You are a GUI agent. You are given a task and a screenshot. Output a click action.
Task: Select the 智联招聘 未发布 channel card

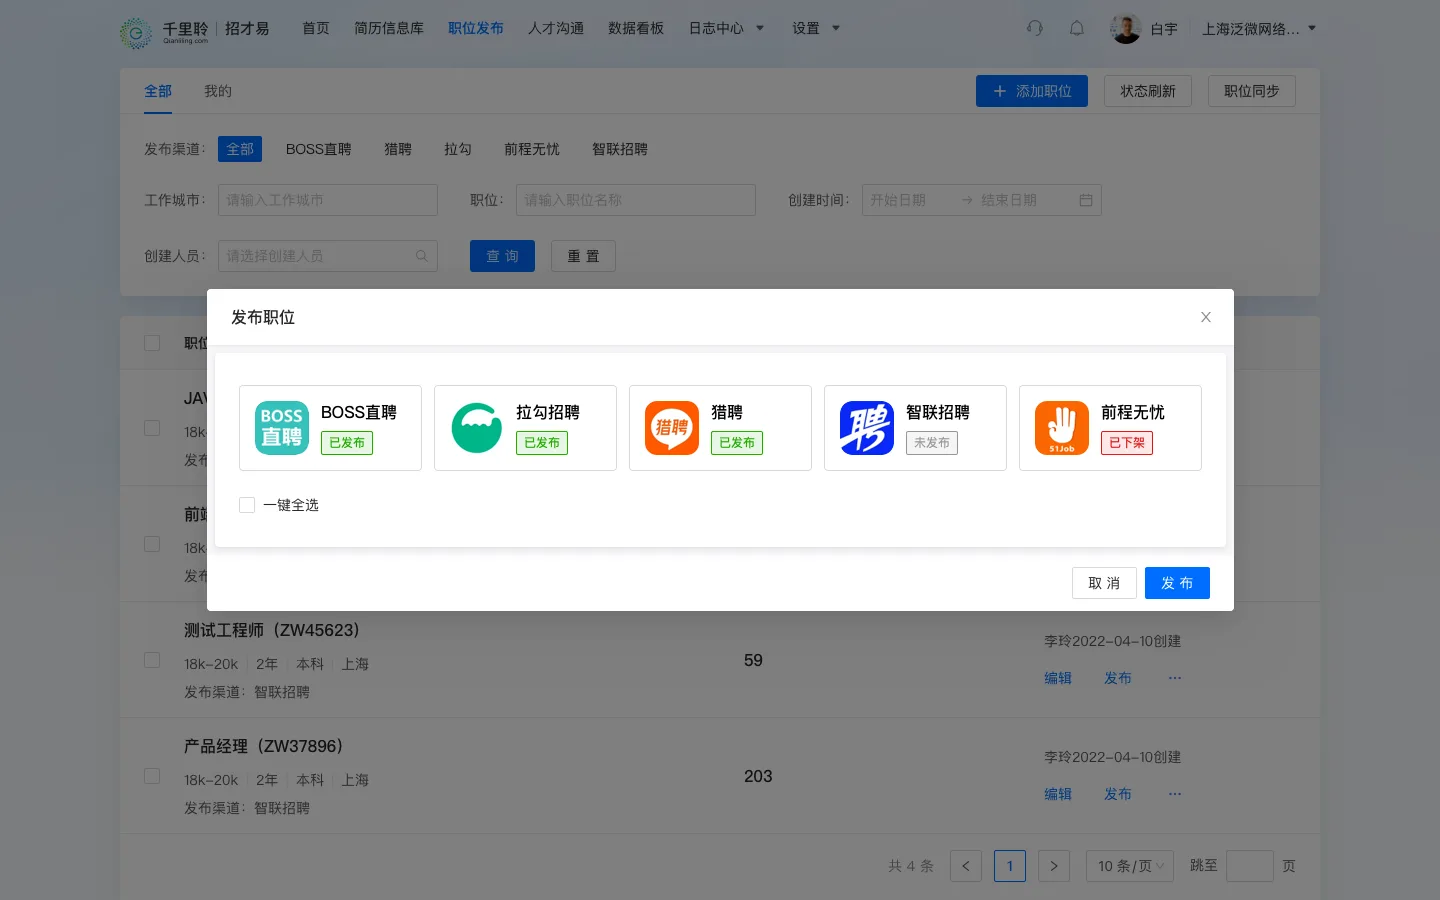tap(915, 428)
